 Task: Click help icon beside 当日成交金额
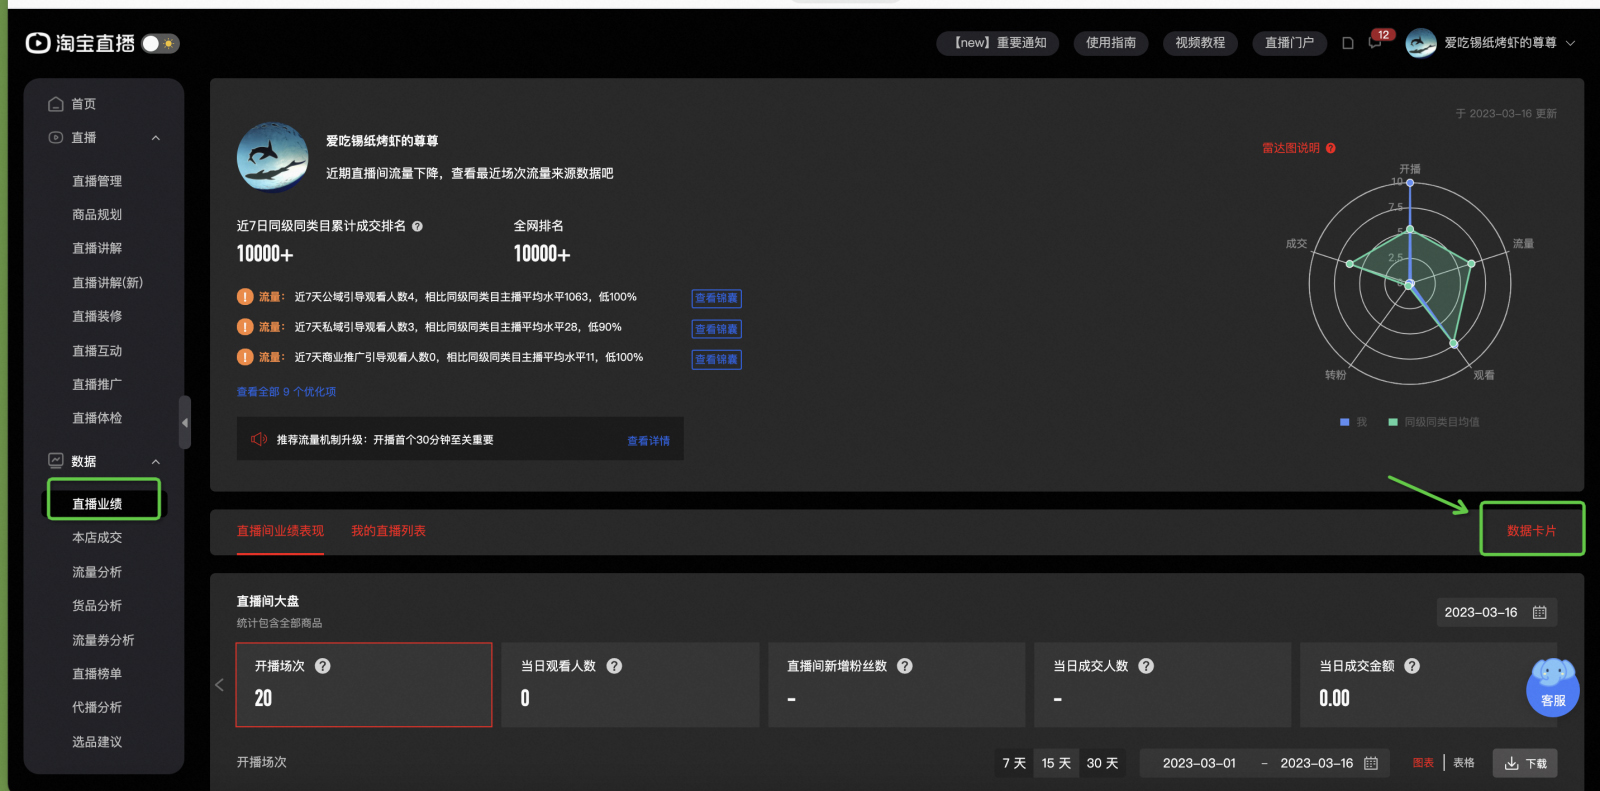point(1412,666)
